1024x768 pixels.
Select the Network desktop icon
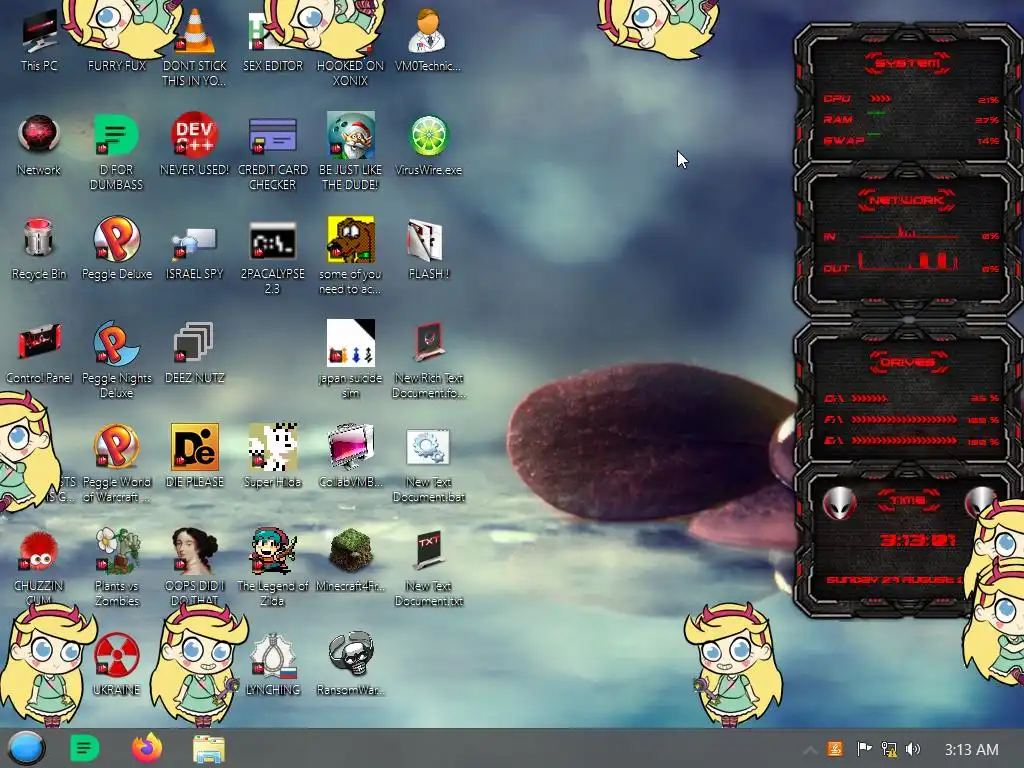tap(39, 145)
